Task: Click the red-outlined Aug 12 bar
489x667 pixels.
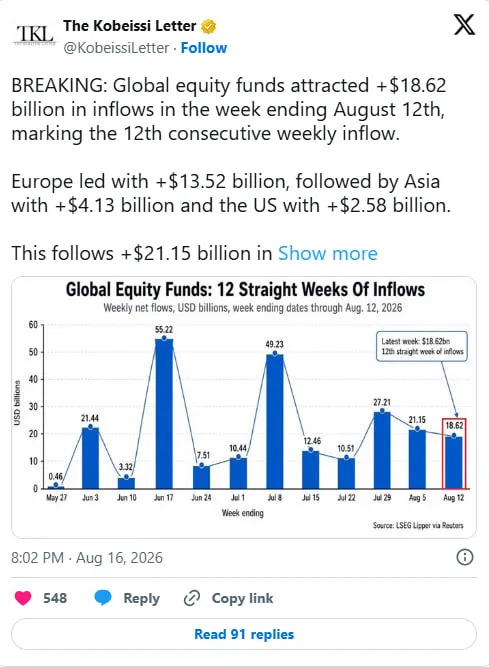Action: (454, 453)
